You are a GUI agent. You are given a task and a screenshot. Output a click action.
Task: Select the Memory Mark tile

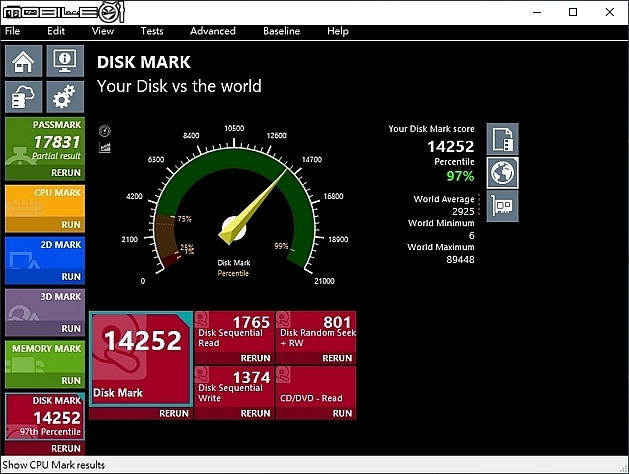pyautogui.click(x=45, y=357)
